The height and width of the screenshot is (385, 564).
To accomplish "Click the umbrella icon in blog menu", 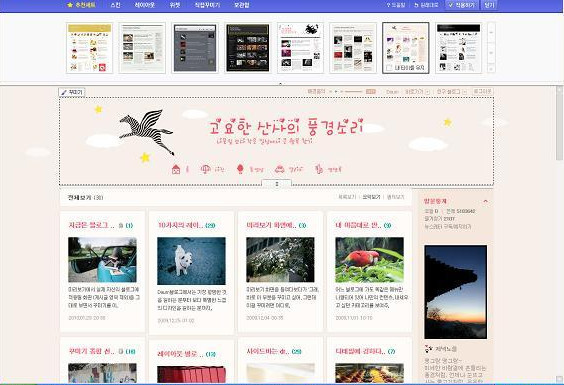I will click(x=205, y=169).
